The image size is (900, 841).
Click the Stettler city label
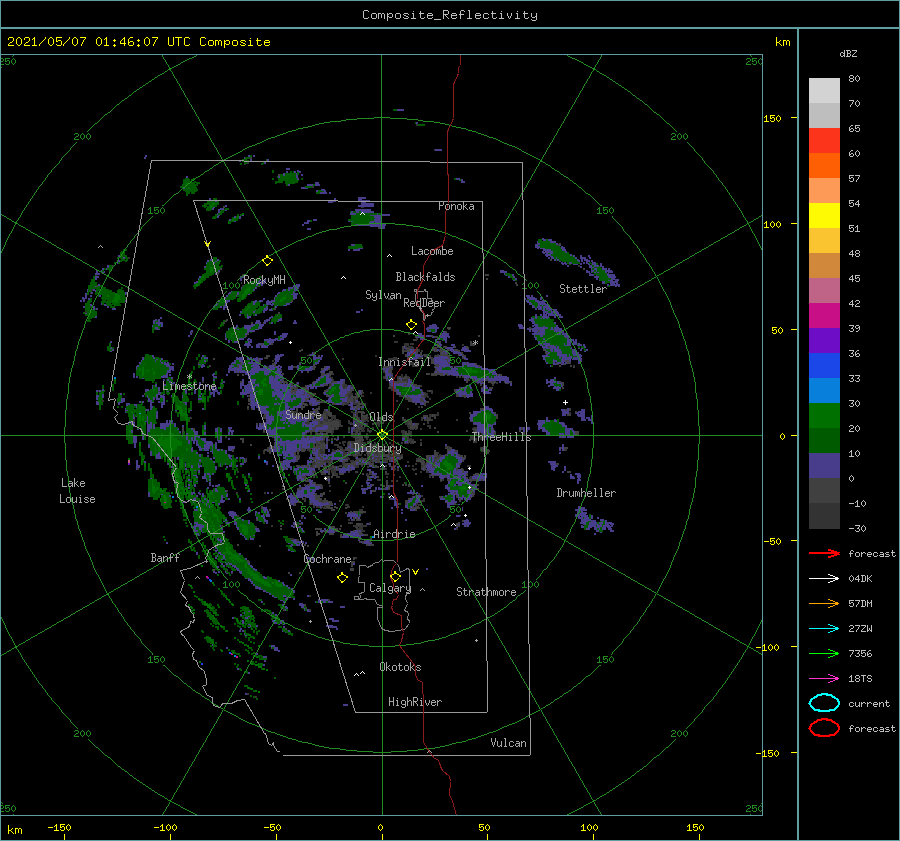point(583,289)
